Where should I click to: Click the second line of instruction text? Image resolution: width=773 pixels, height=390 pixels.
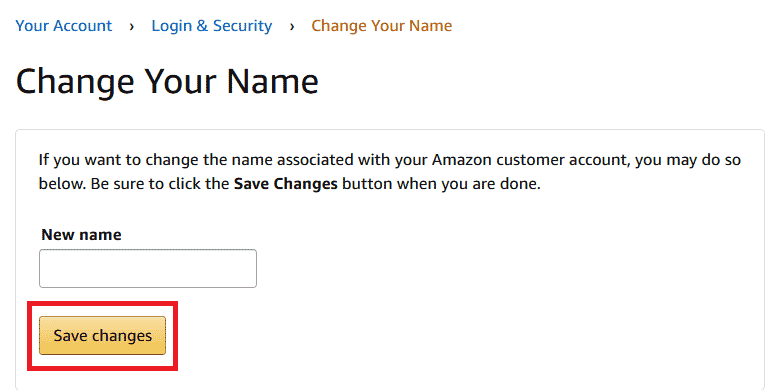289,184
